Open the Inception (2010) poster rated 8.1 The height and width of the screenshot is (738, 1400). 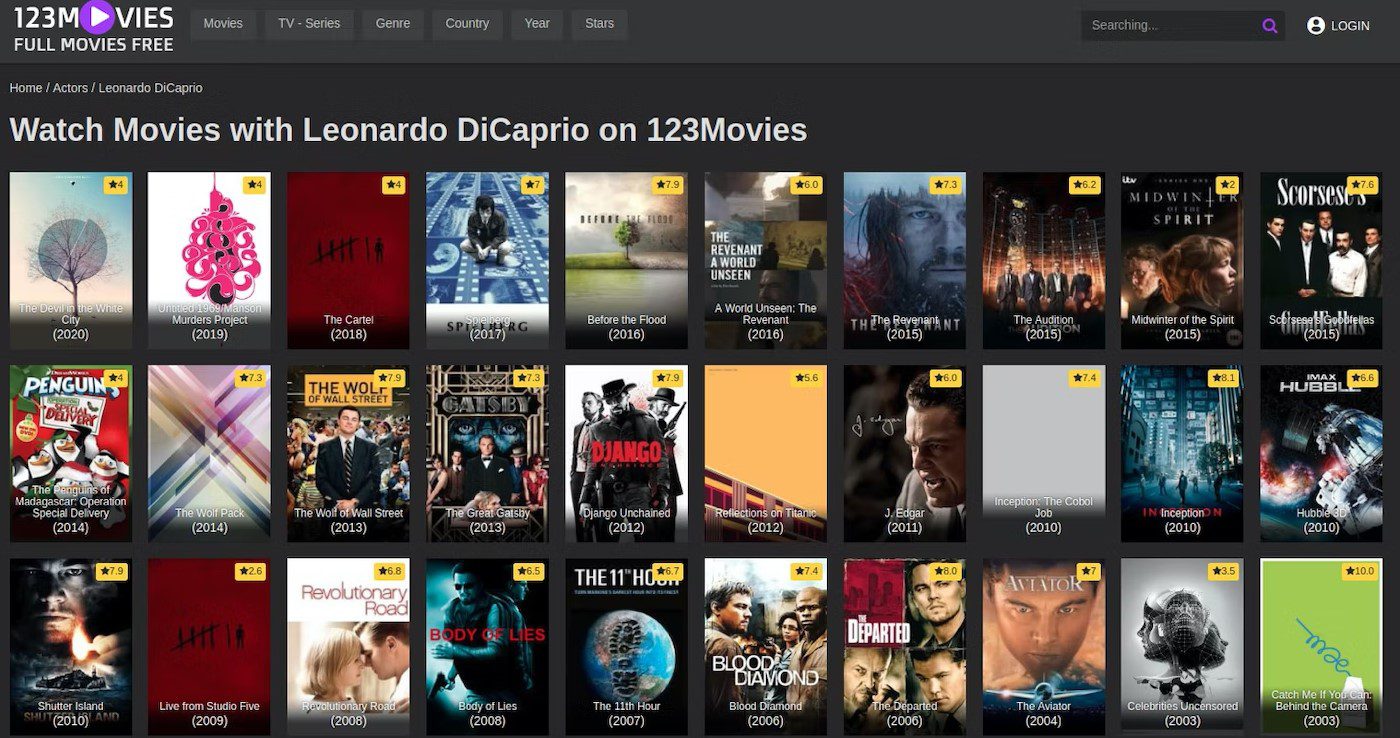click(x=1182, y=453)
